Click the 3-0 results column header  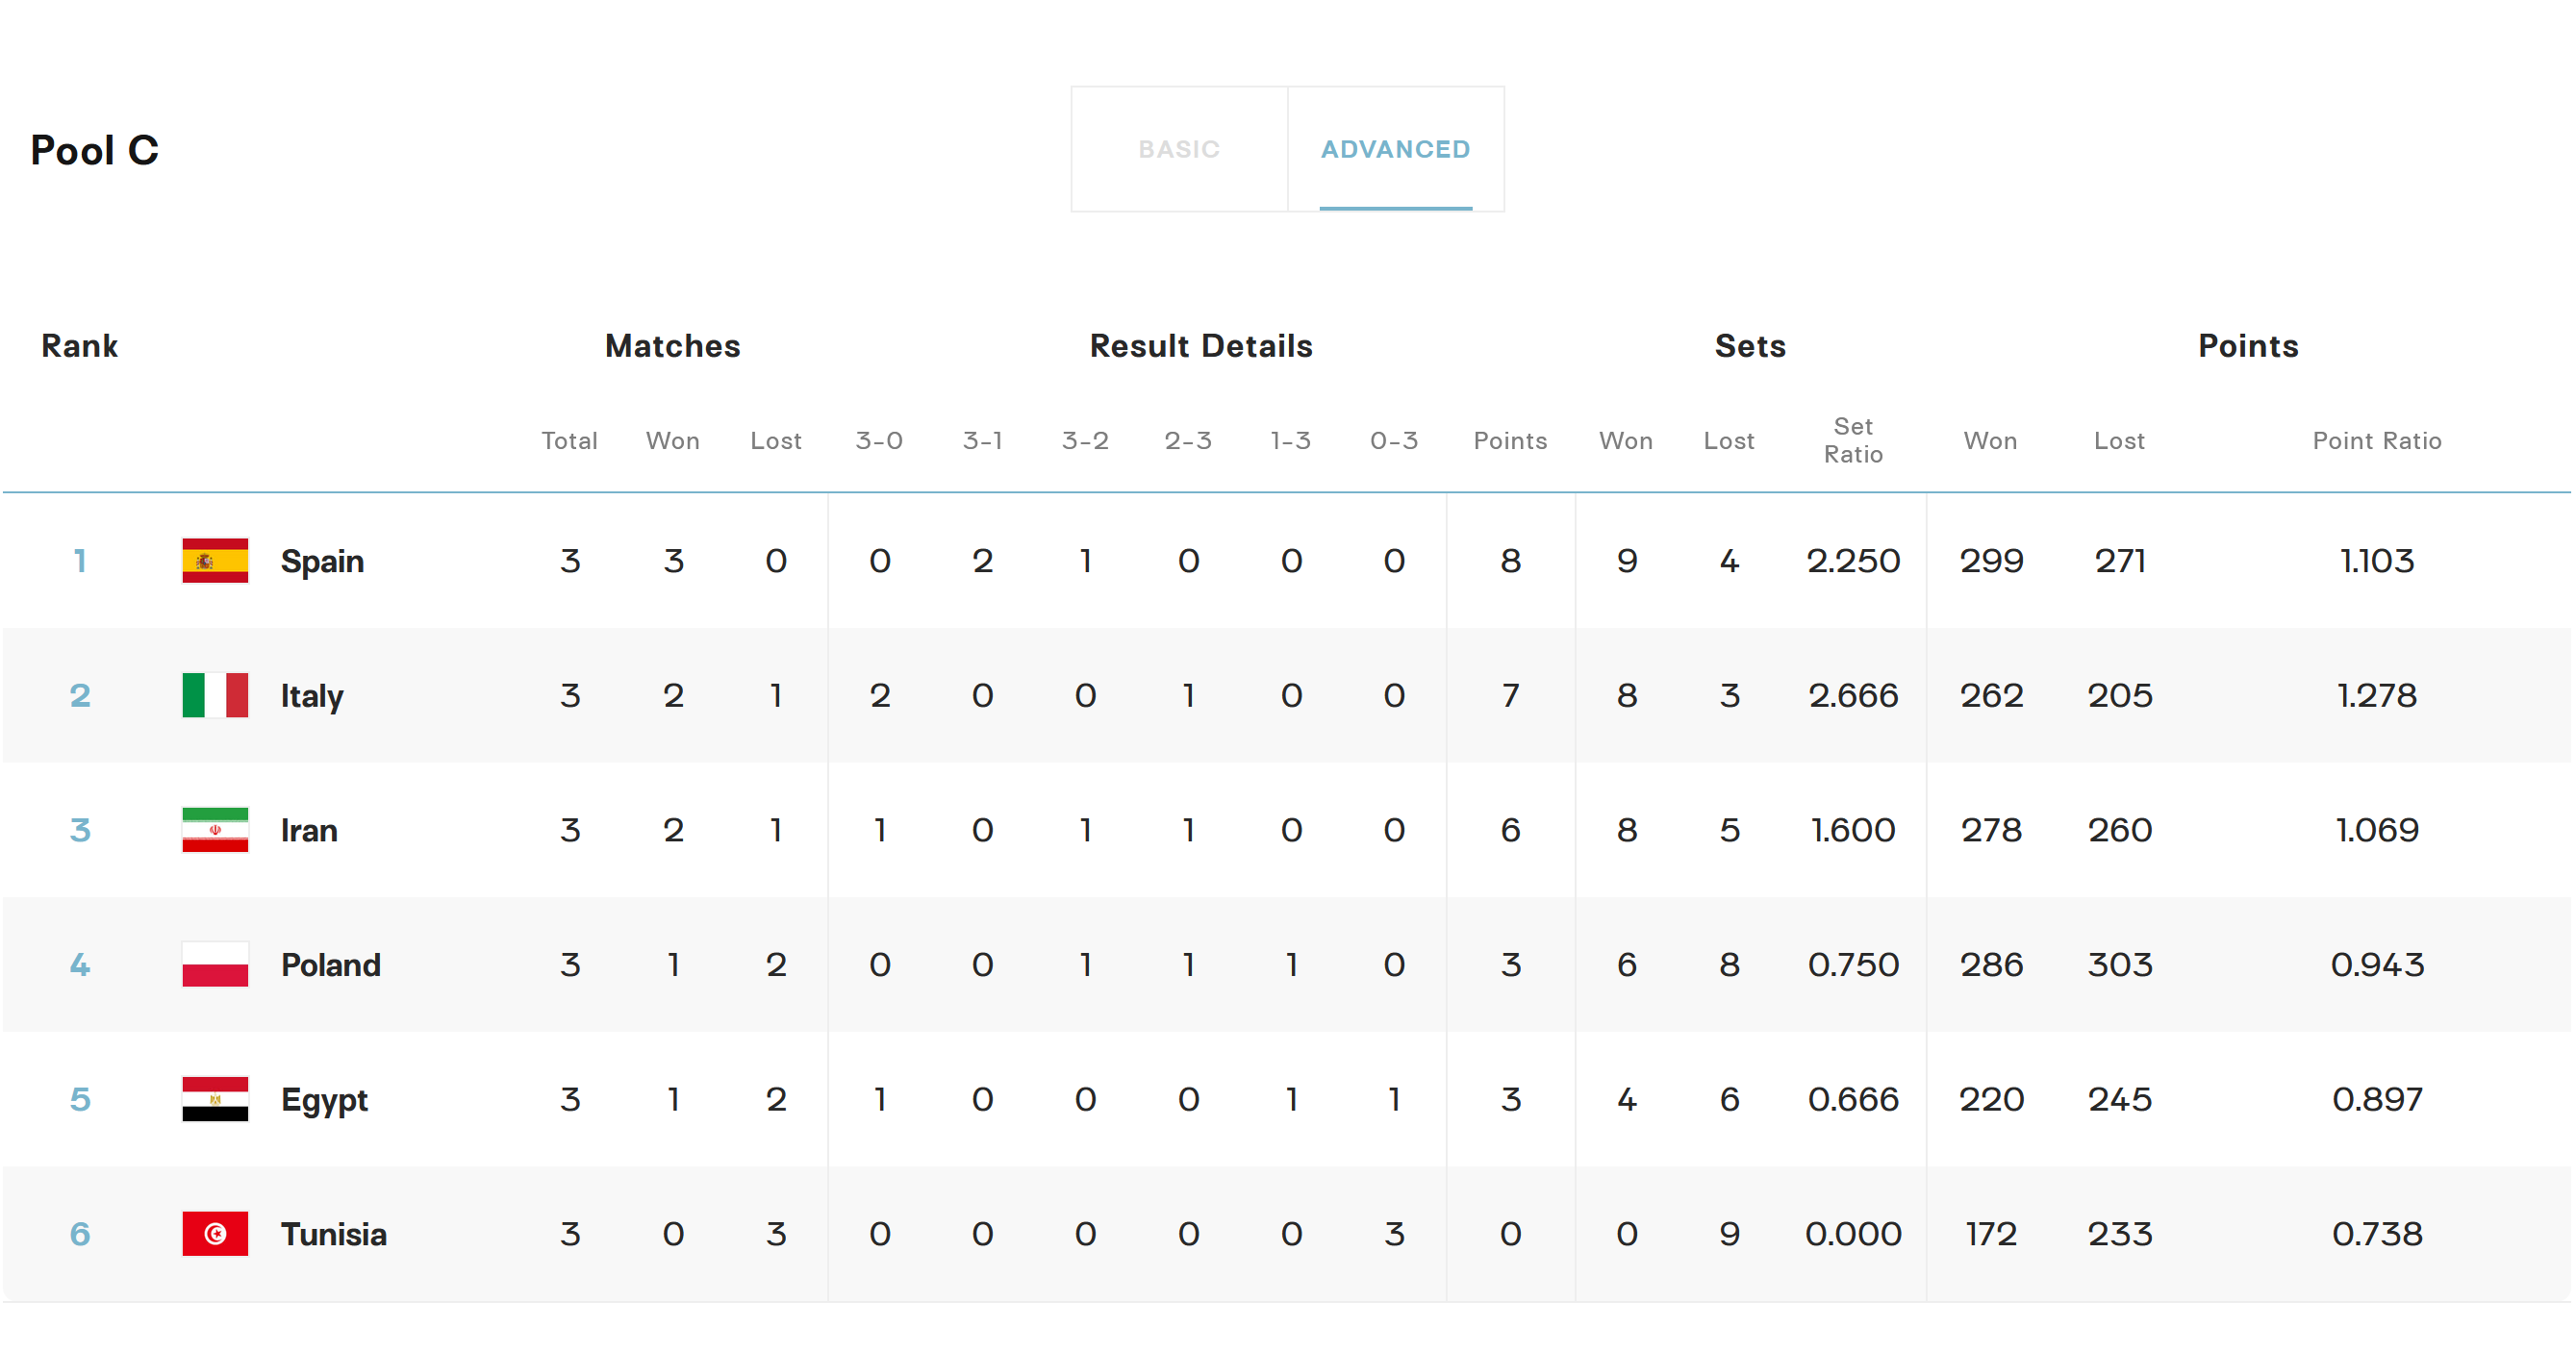click(879, 441)
